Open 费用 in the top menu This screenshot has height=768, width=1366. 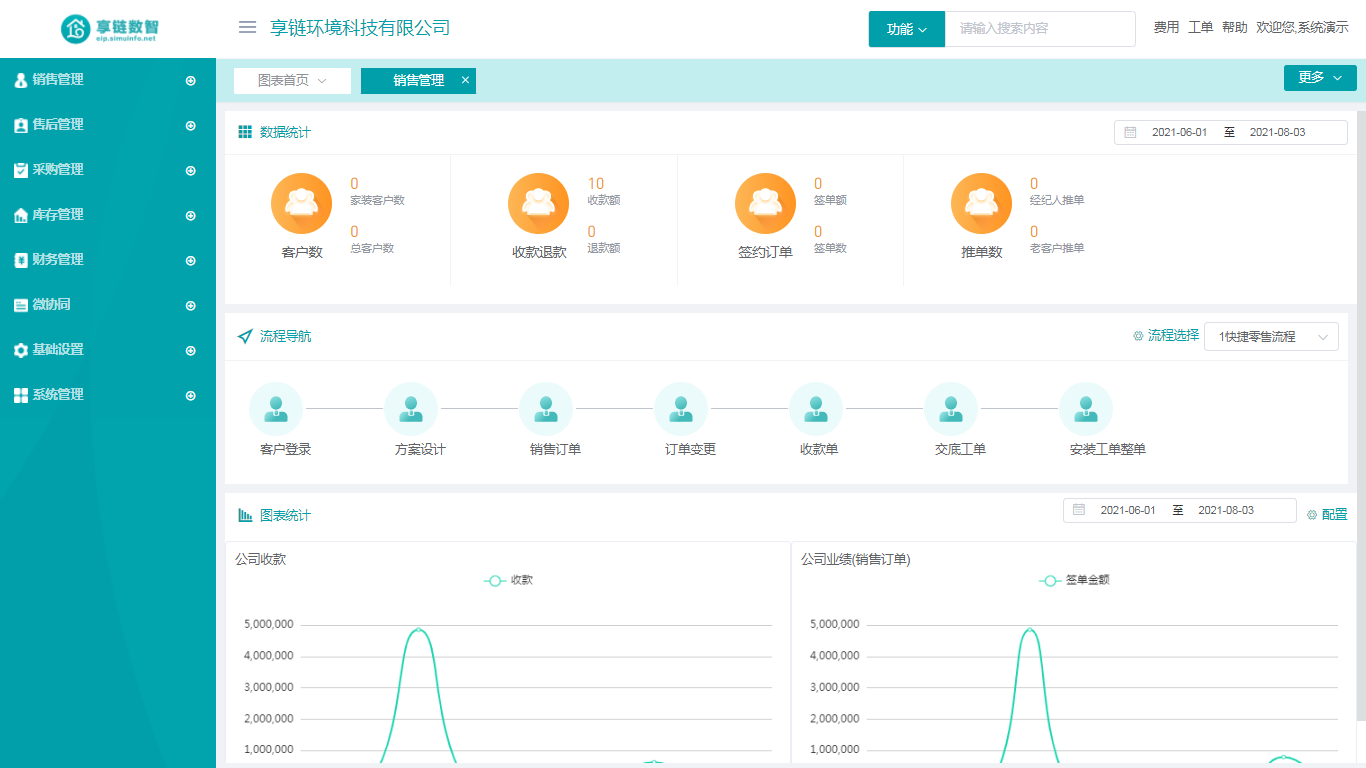(x=1166, y=28)
